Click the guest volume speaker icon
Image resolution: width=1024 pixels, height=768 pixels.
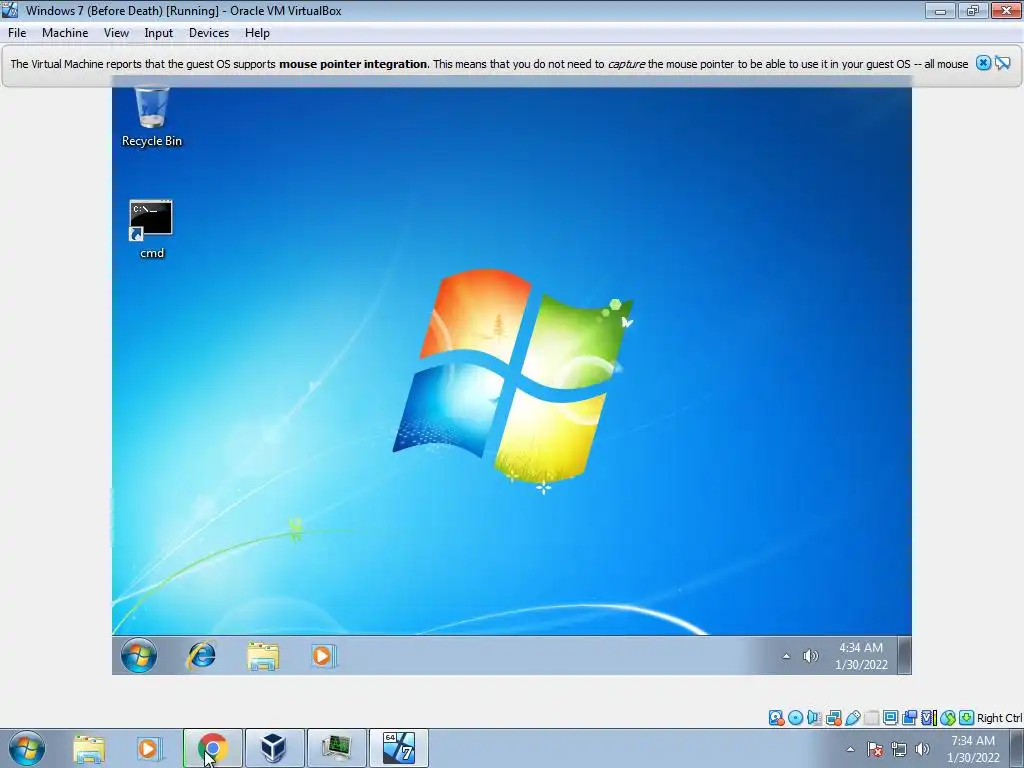(810, 656)
